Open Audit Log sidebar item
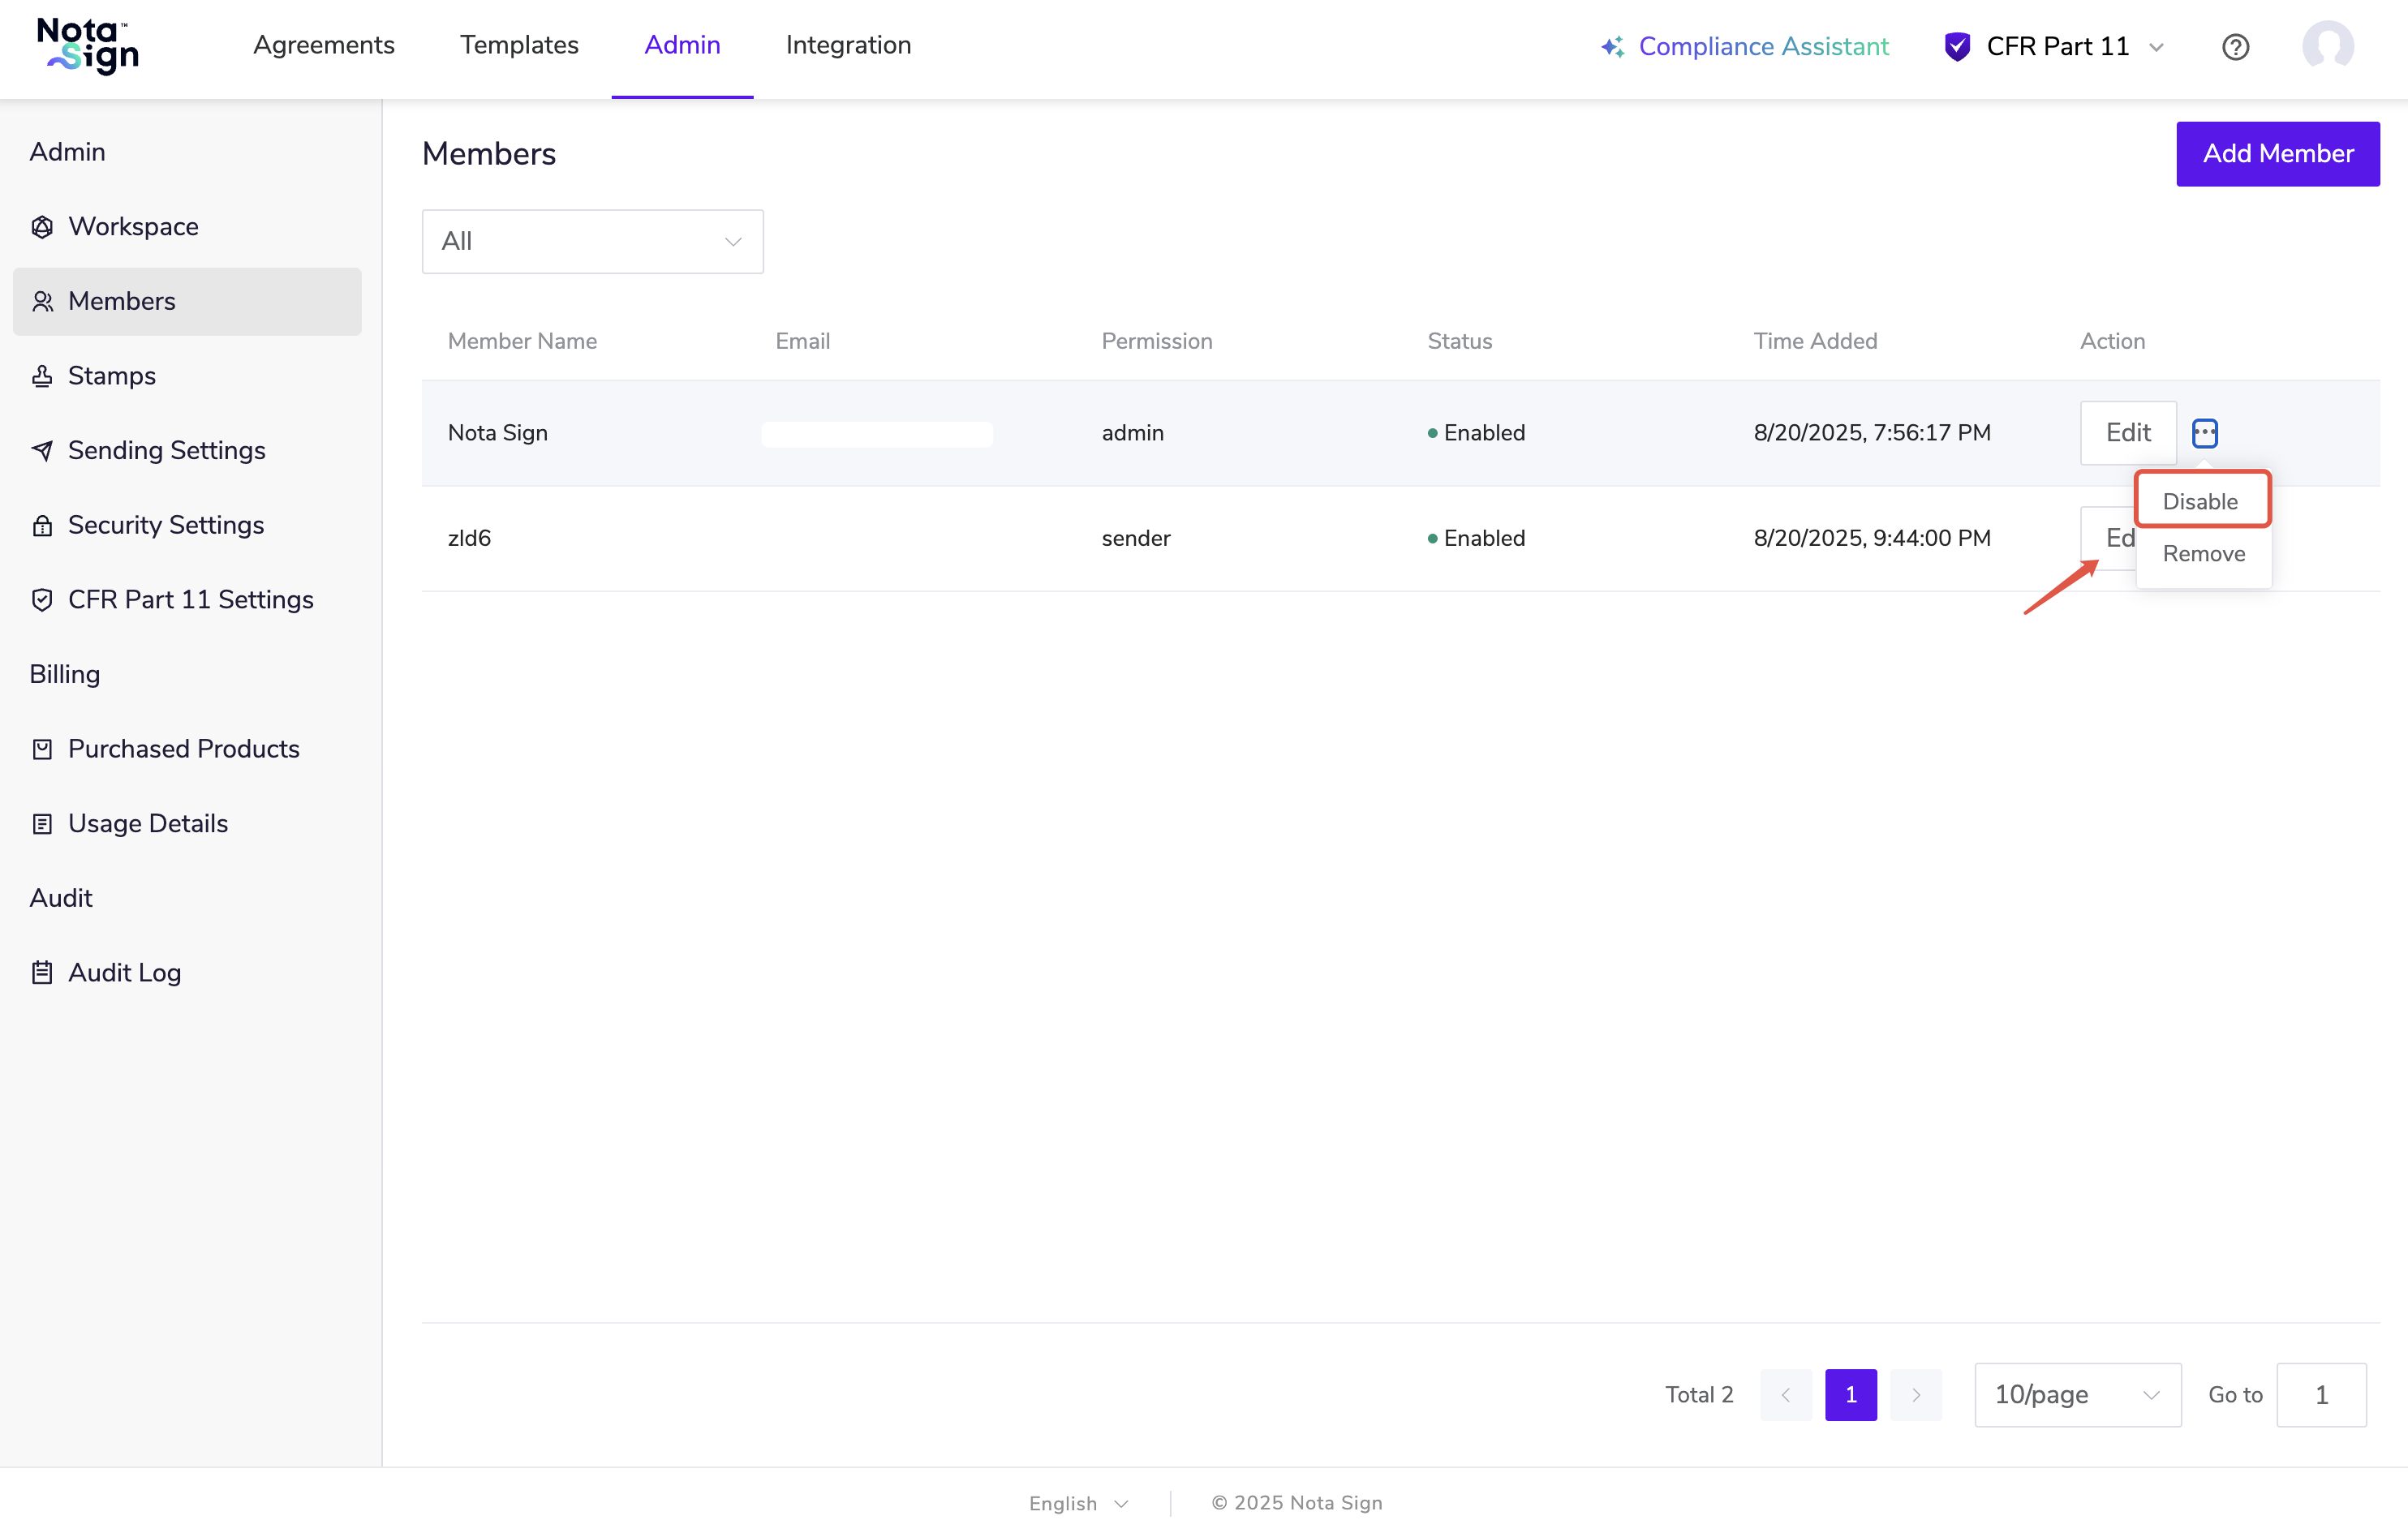Image resolution: width=2408 pixels, height=1533 pixels. pos(124,973)
